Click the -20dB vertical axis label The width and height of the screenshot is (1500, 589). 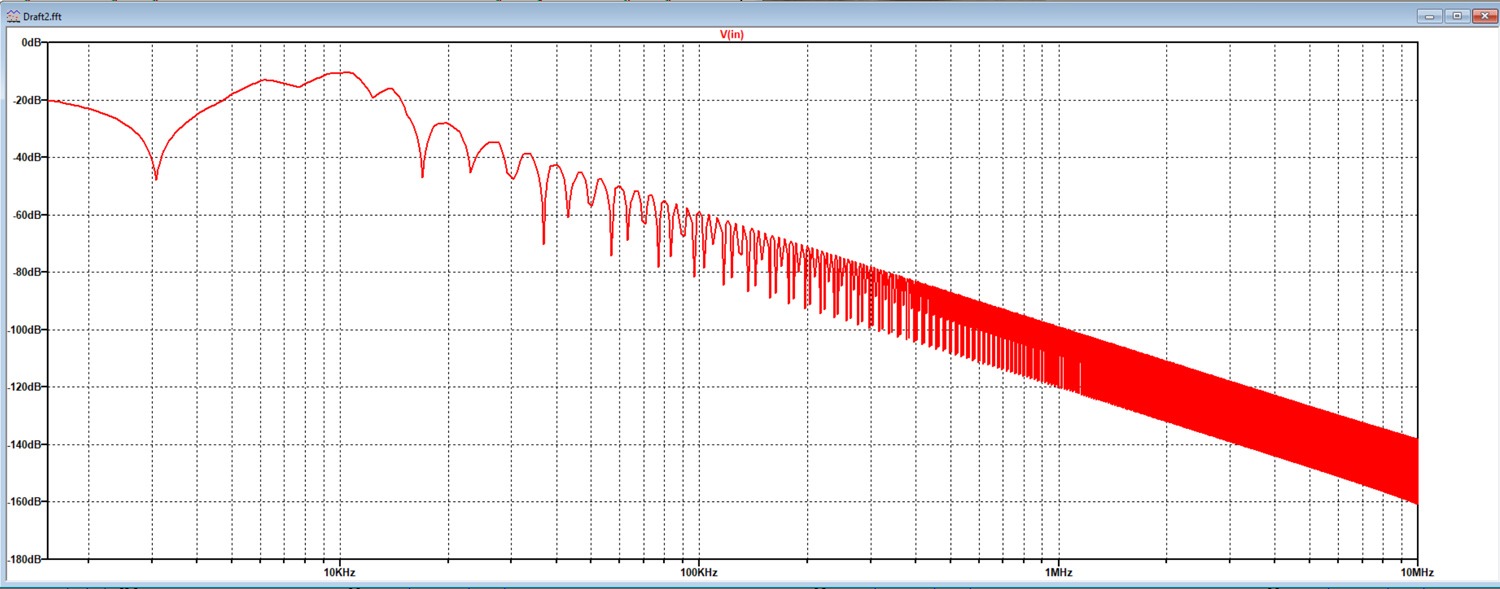(x=27, y=100)
